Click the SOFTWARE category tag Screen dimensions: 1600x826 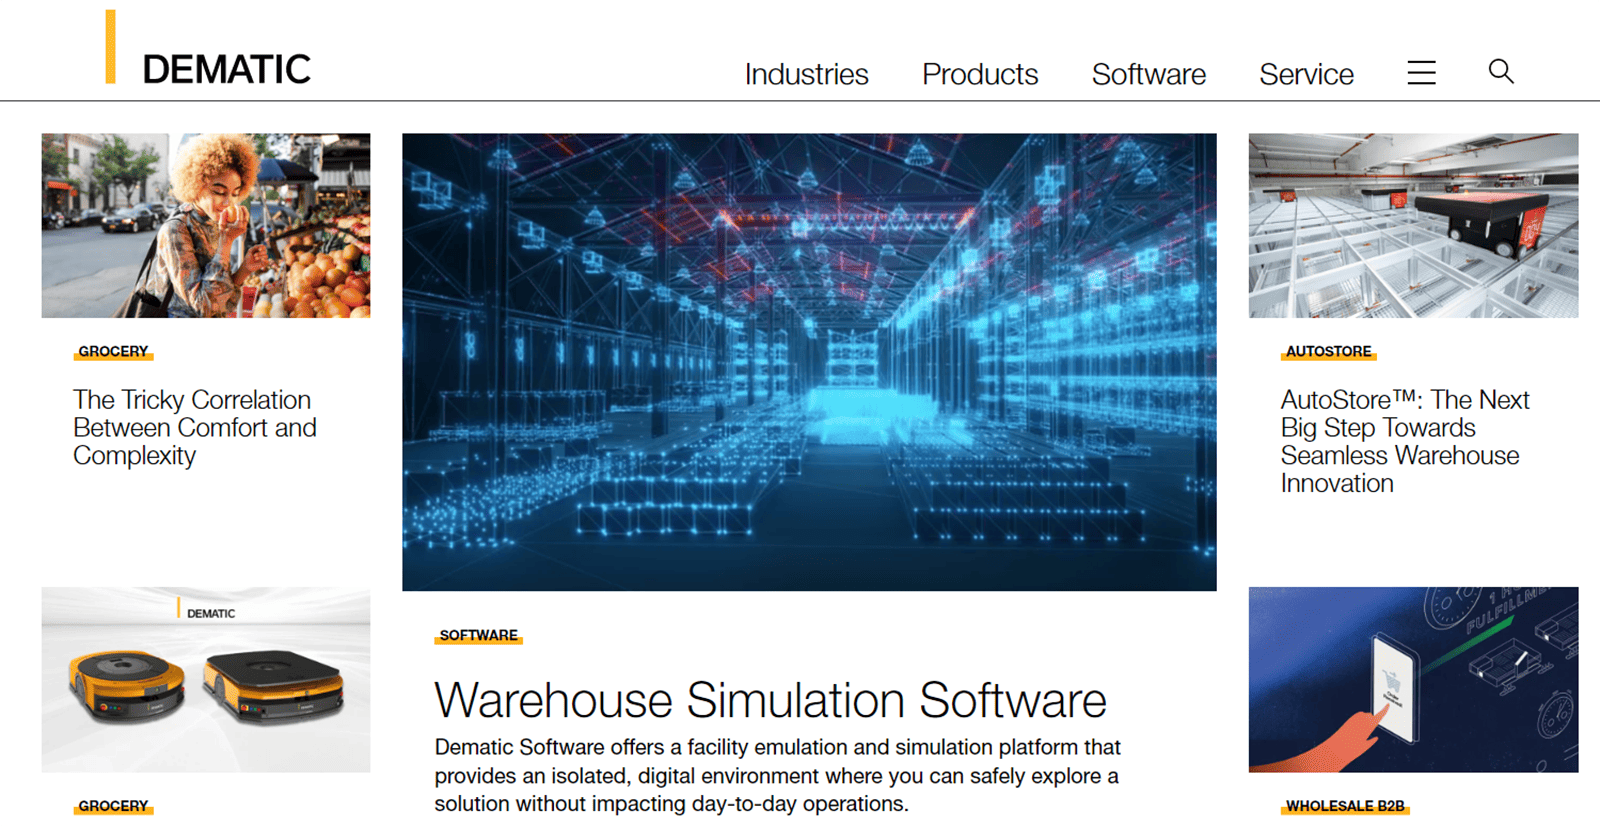point(478,636)
